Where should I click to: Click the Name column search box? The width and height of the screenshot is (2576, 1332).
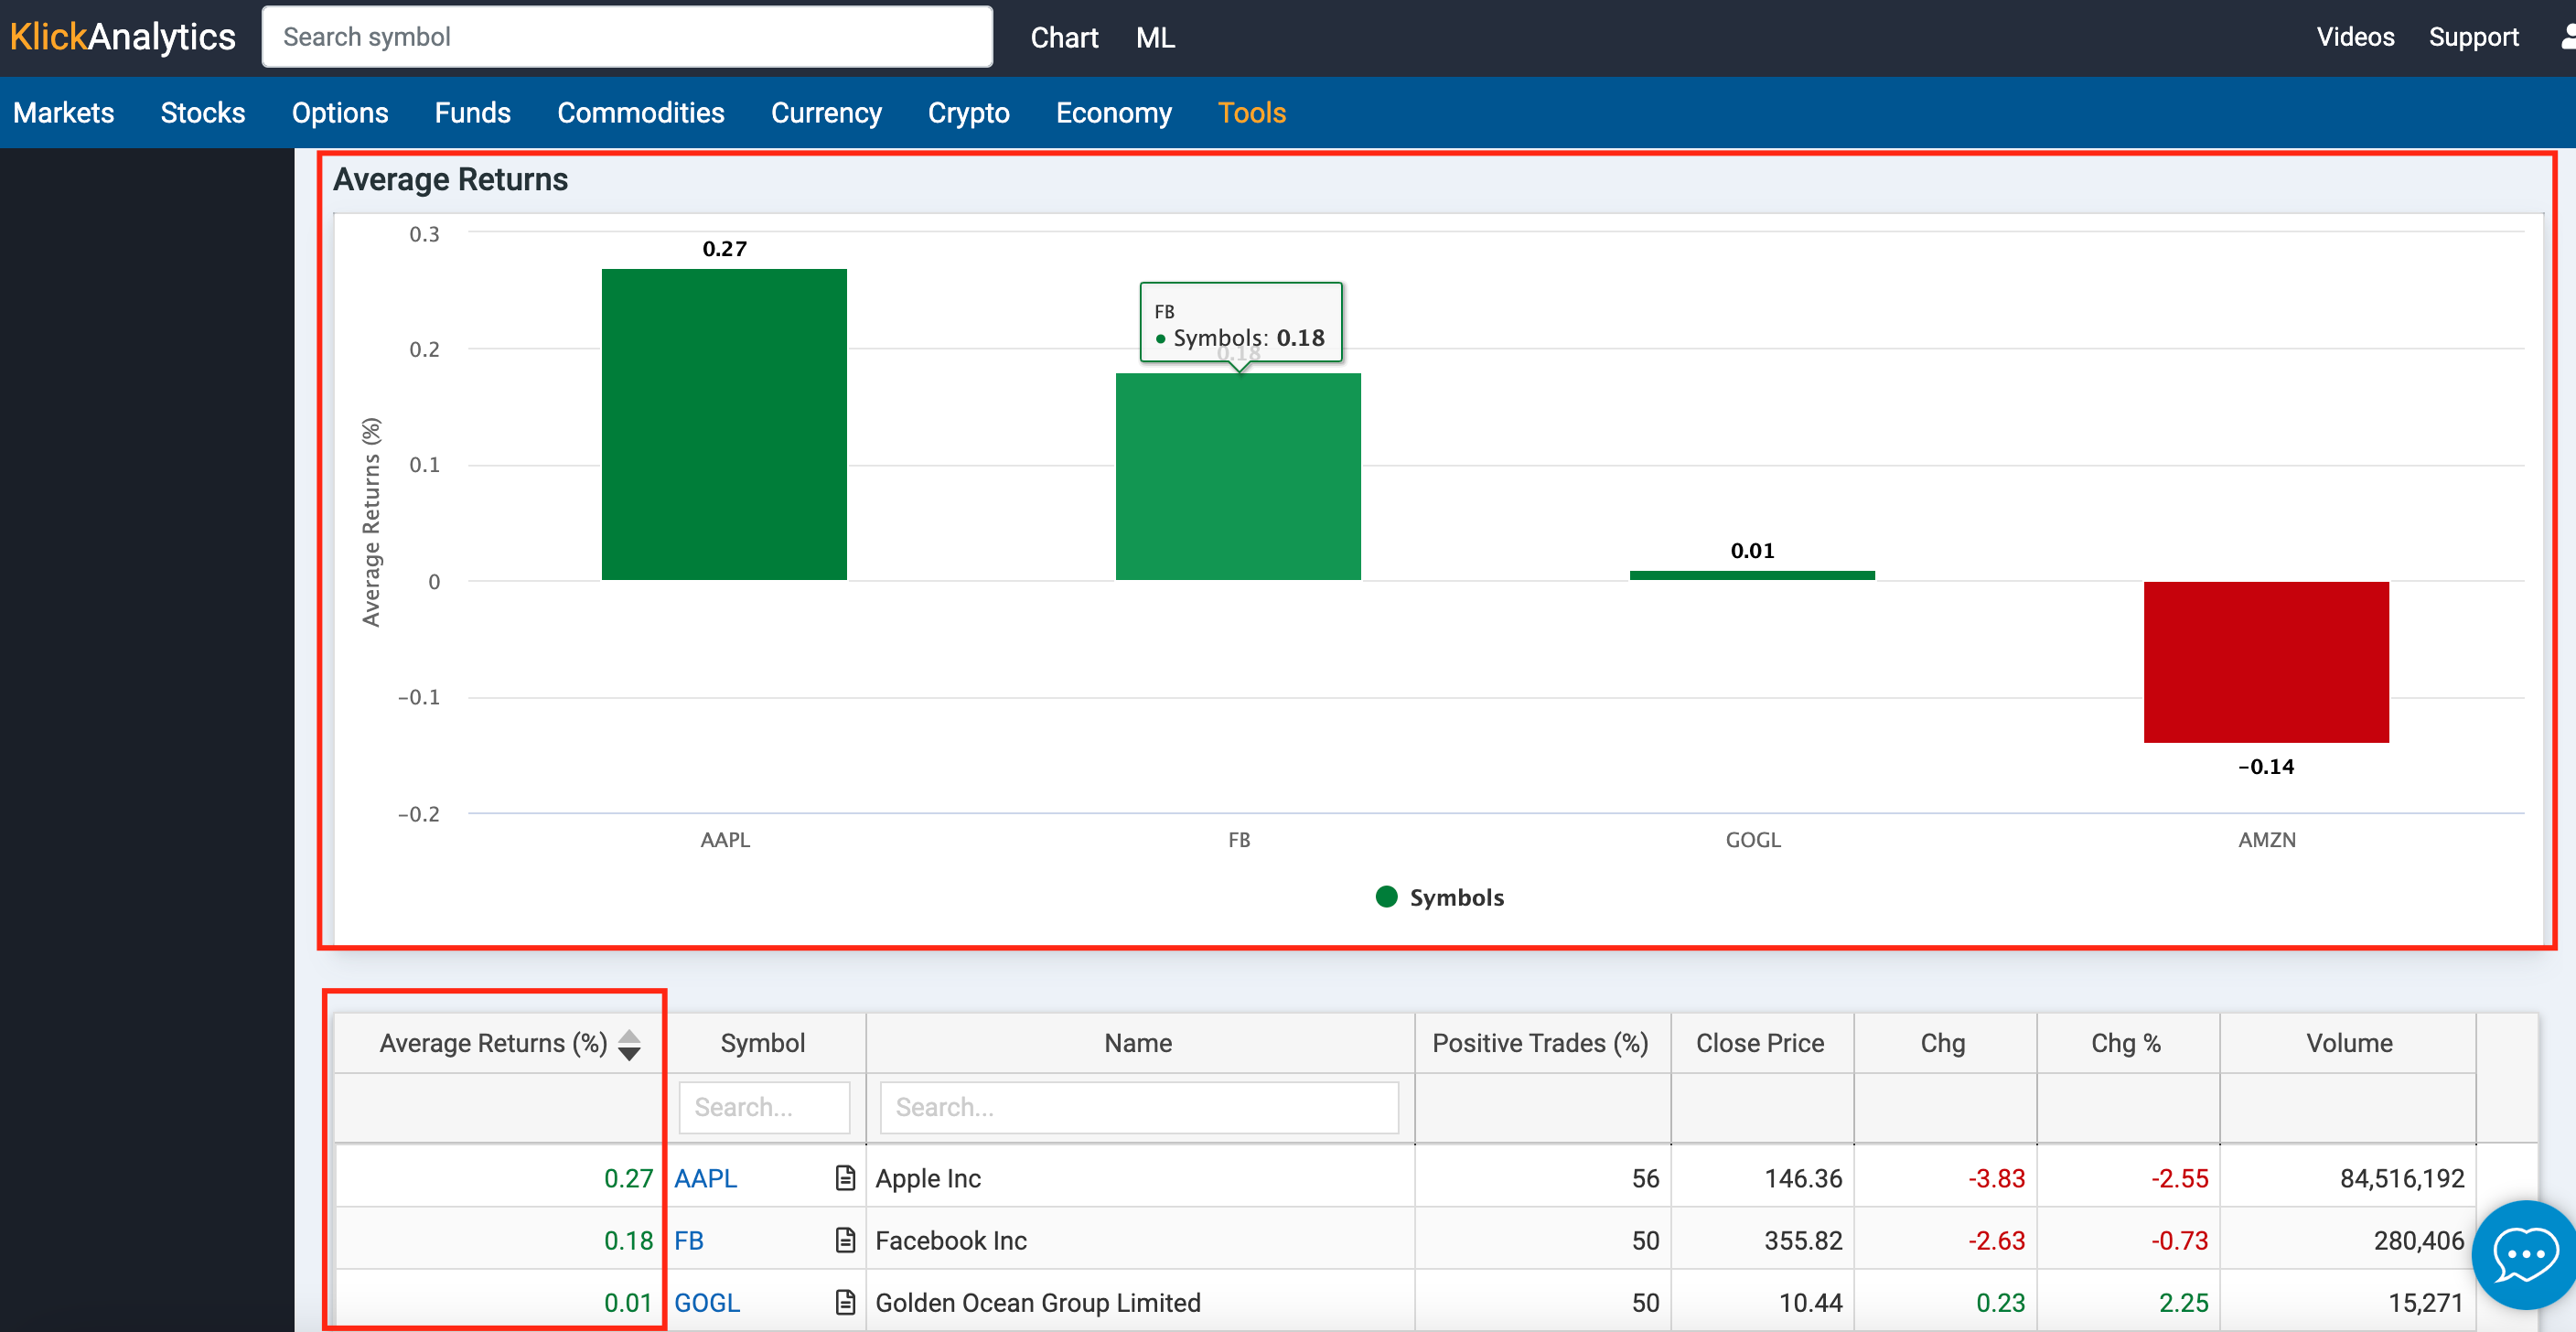point(1139,1107)
